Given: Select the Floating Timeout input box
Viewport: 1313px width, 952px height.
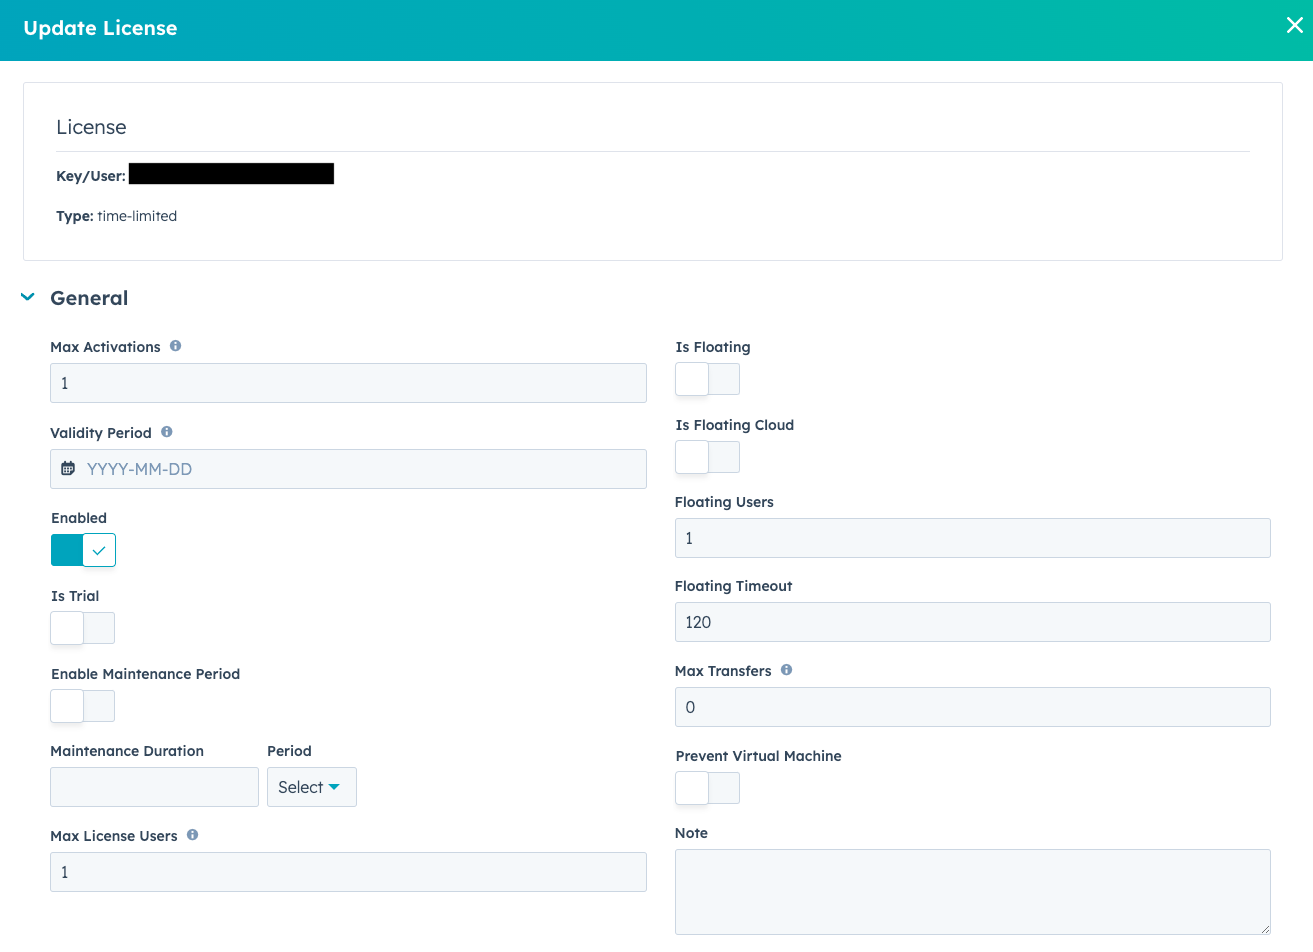Looking at the screenshot, I should click(x=972, y=622).
